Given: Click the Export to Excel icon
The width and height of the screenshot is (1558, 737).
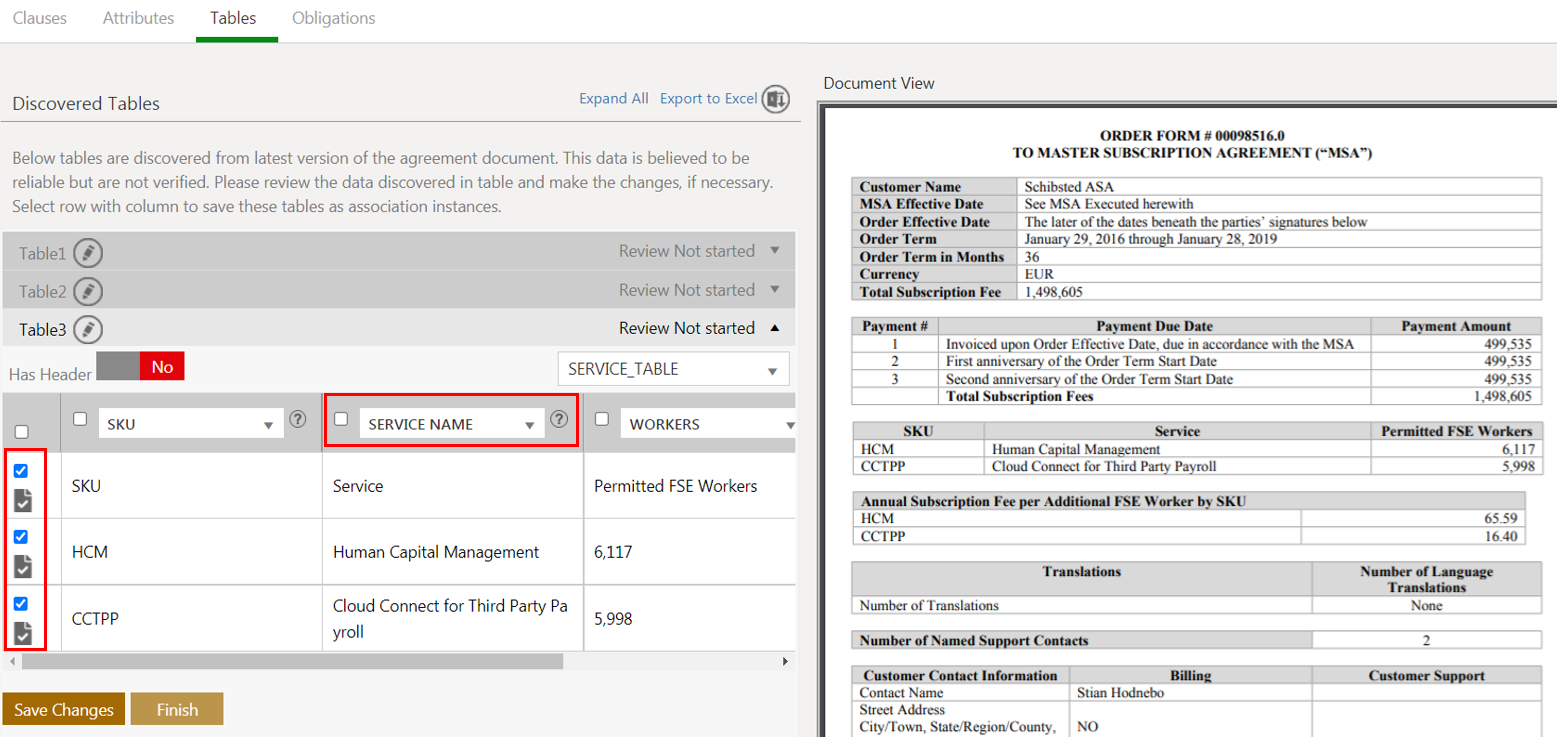Looking at the screenshot, I should click(776, 99).
